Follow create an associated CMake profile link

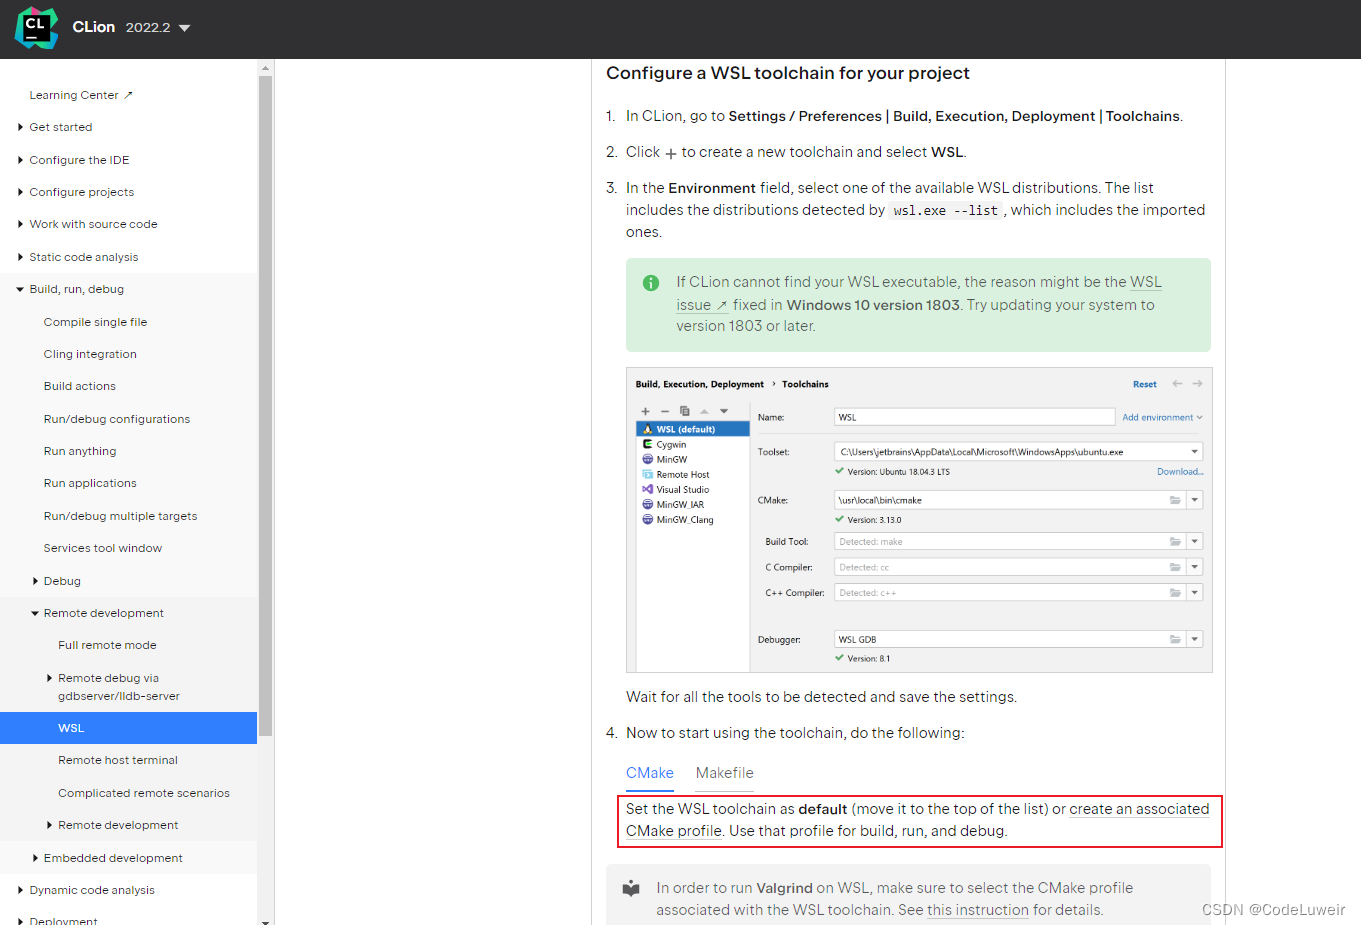(1139, 809)
